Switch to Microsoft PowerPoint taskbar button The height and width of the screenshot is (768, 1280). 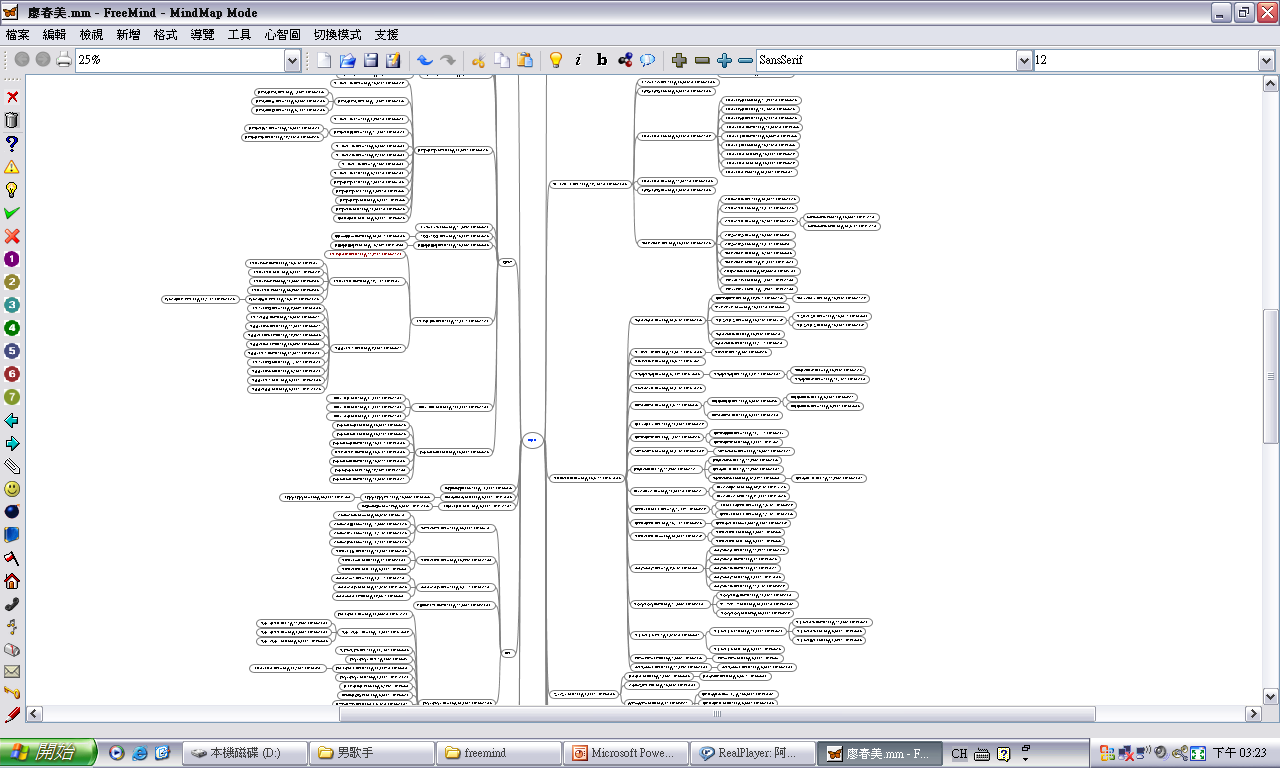625,753
